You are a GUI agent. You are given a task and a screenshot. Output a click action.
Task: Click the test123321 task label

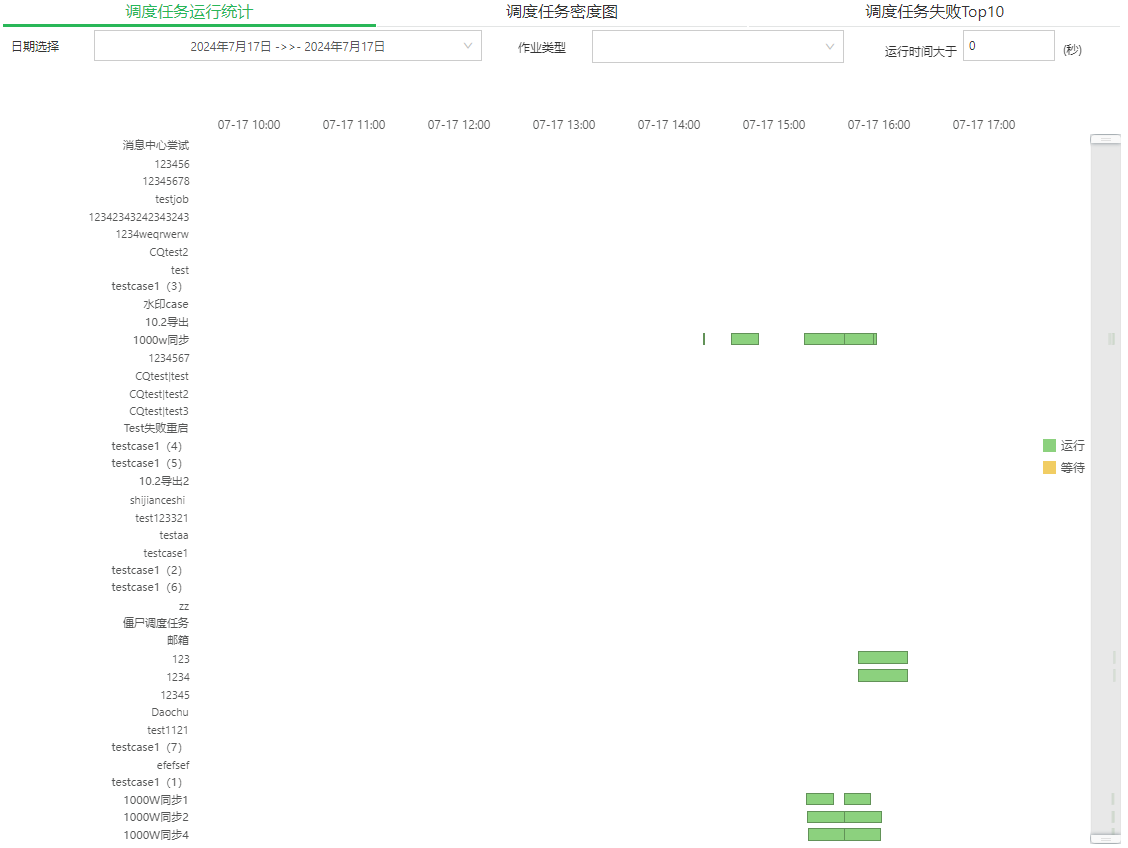tap(162, 518)
